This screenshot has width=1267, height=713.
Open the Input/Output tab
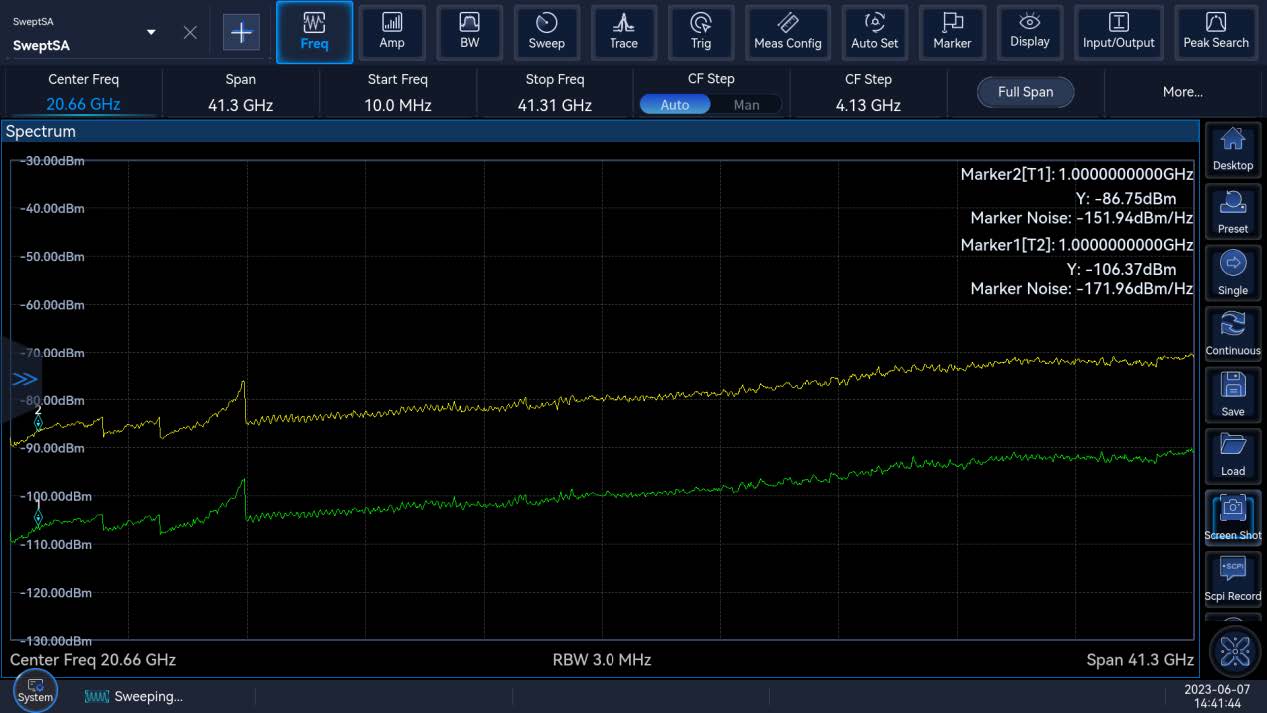point(1118,32)
